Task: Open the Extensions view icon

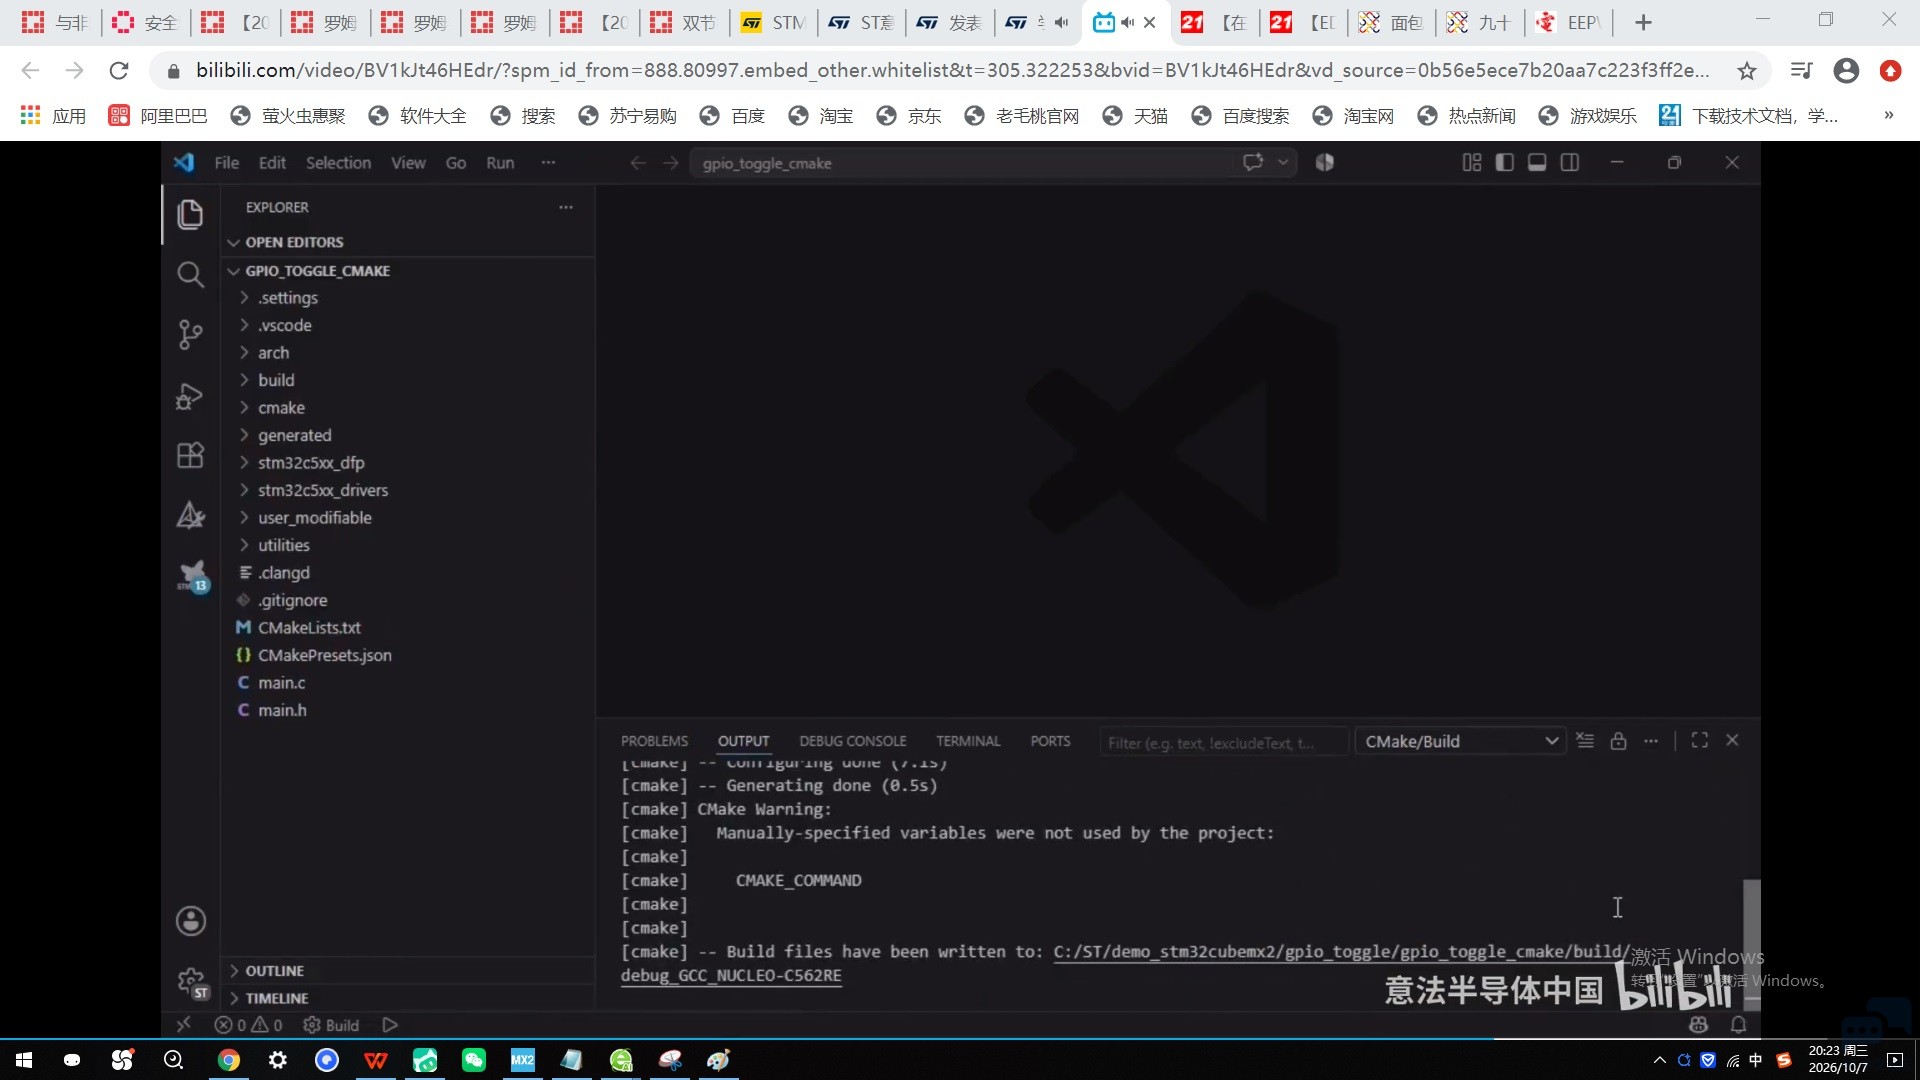Action: 190,455
